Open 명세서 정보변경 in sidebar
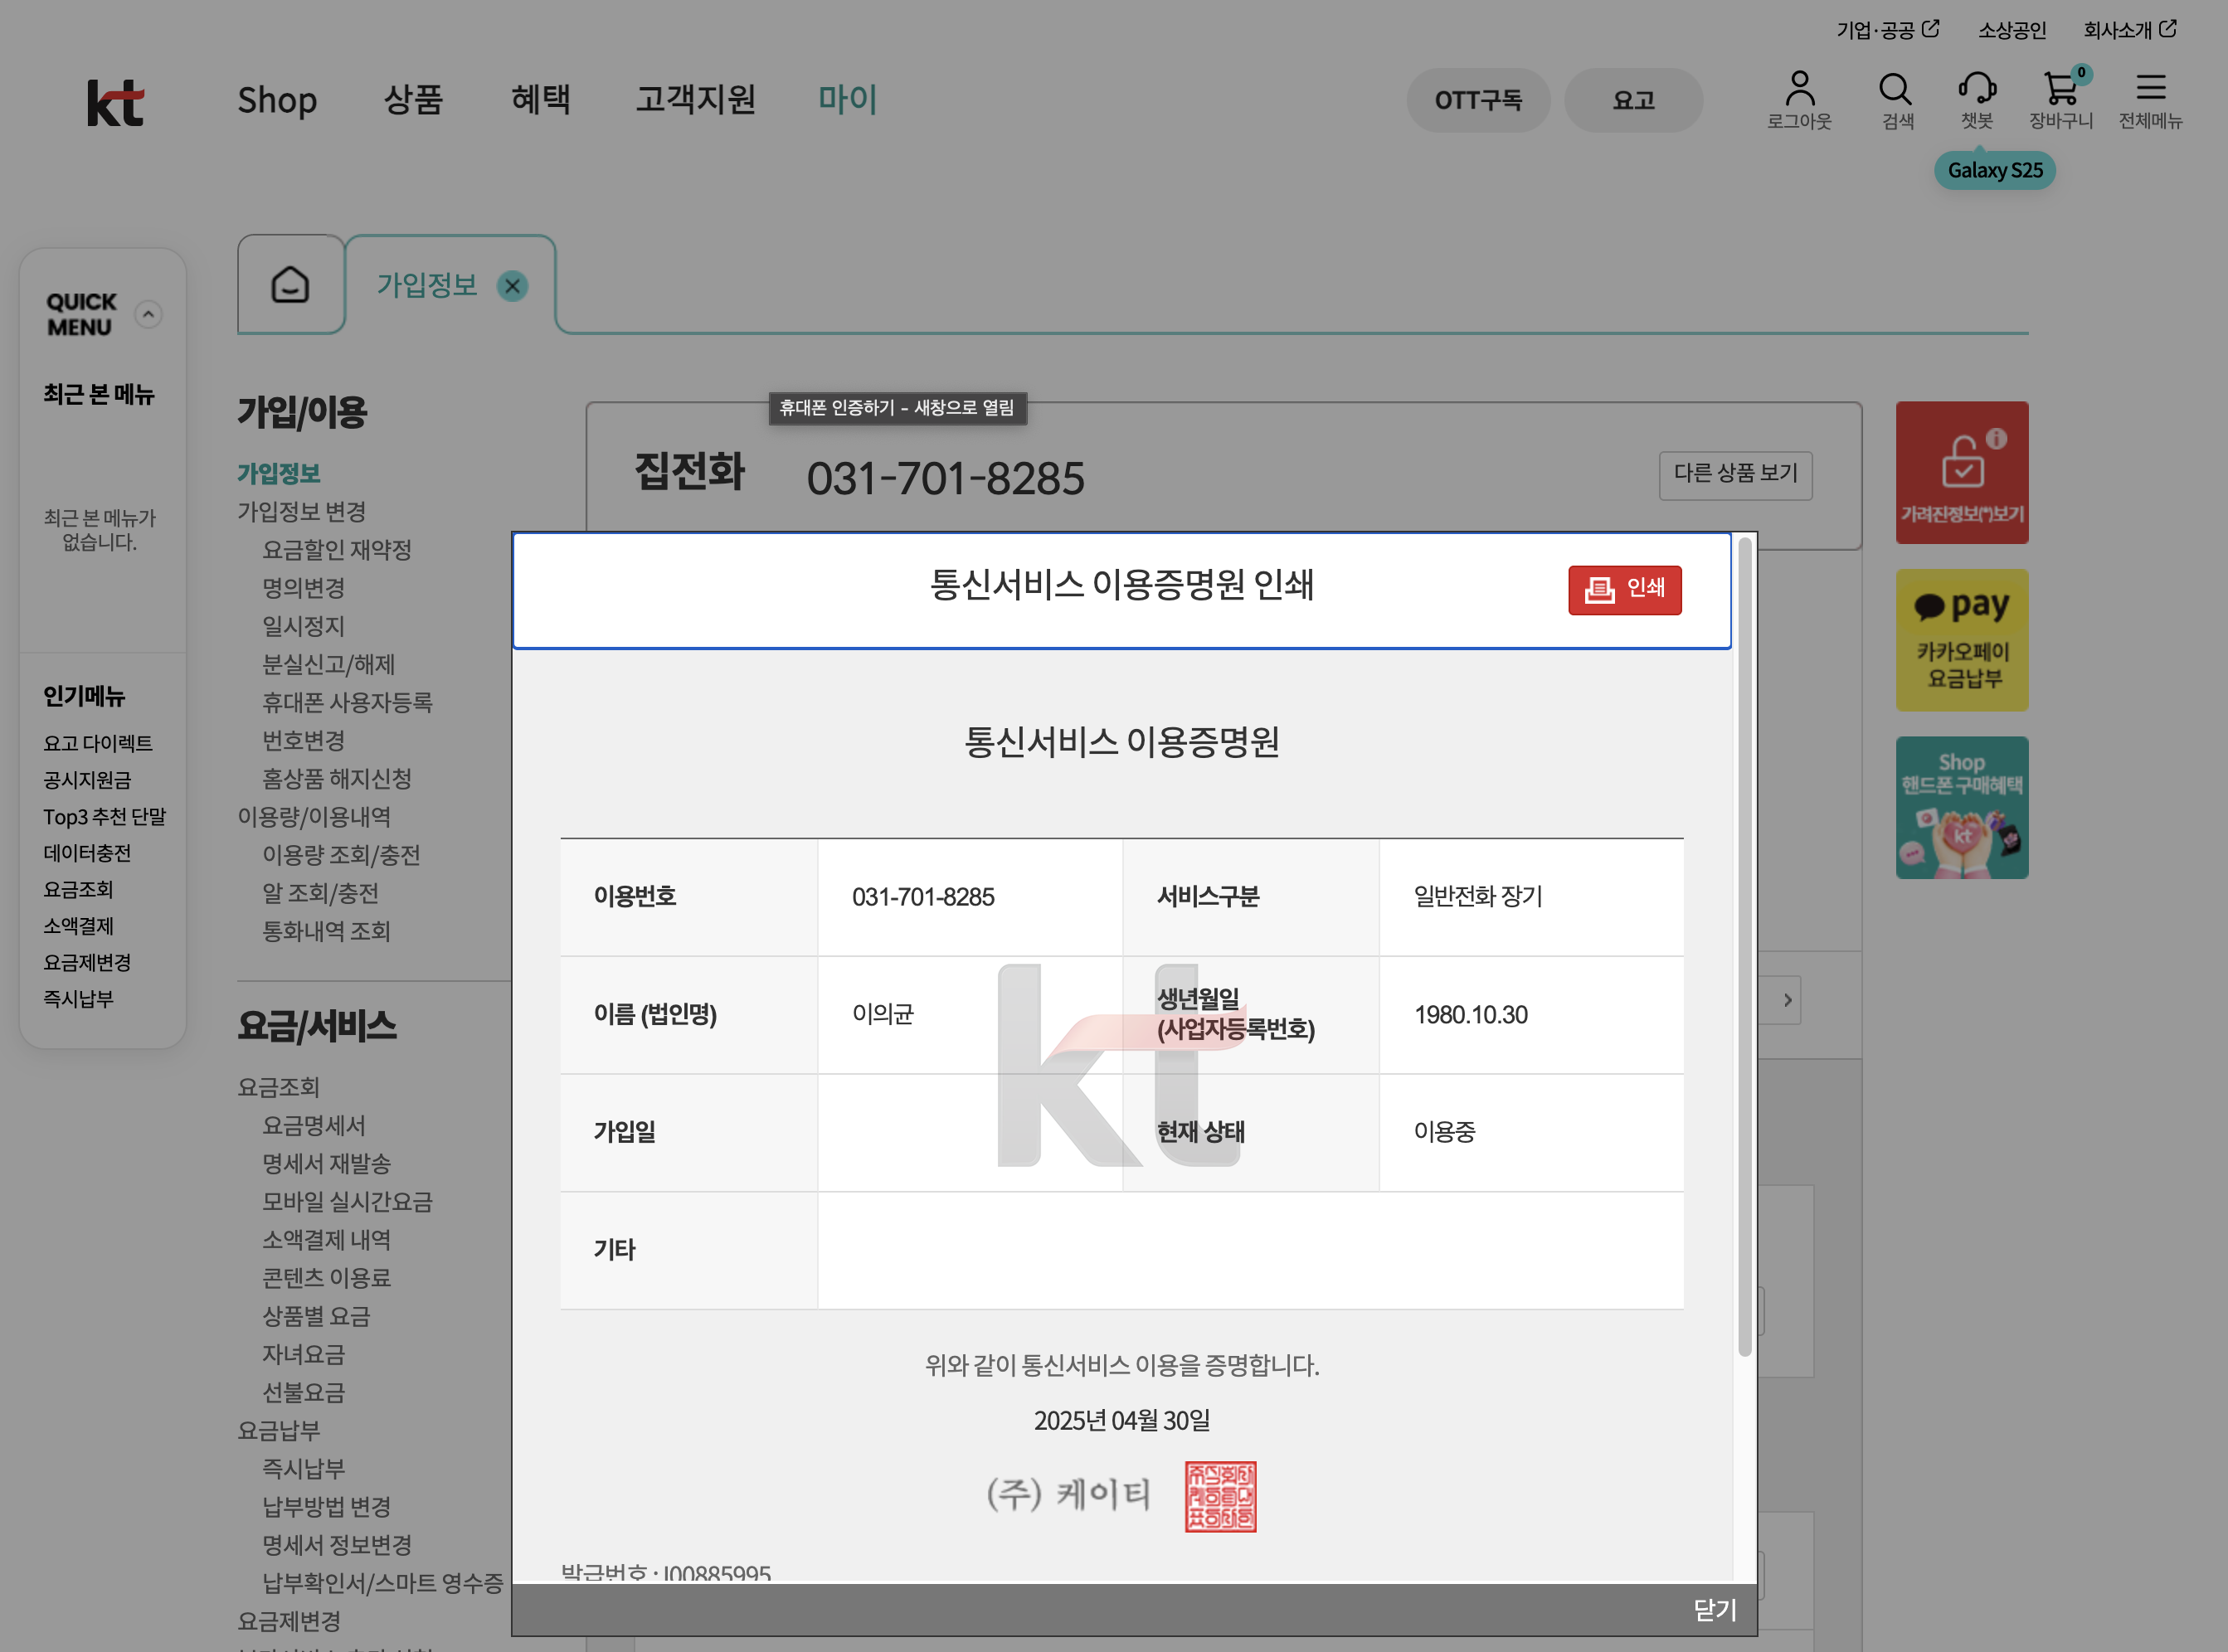Screen dimensions: 2228x1652 [336, 1545]
